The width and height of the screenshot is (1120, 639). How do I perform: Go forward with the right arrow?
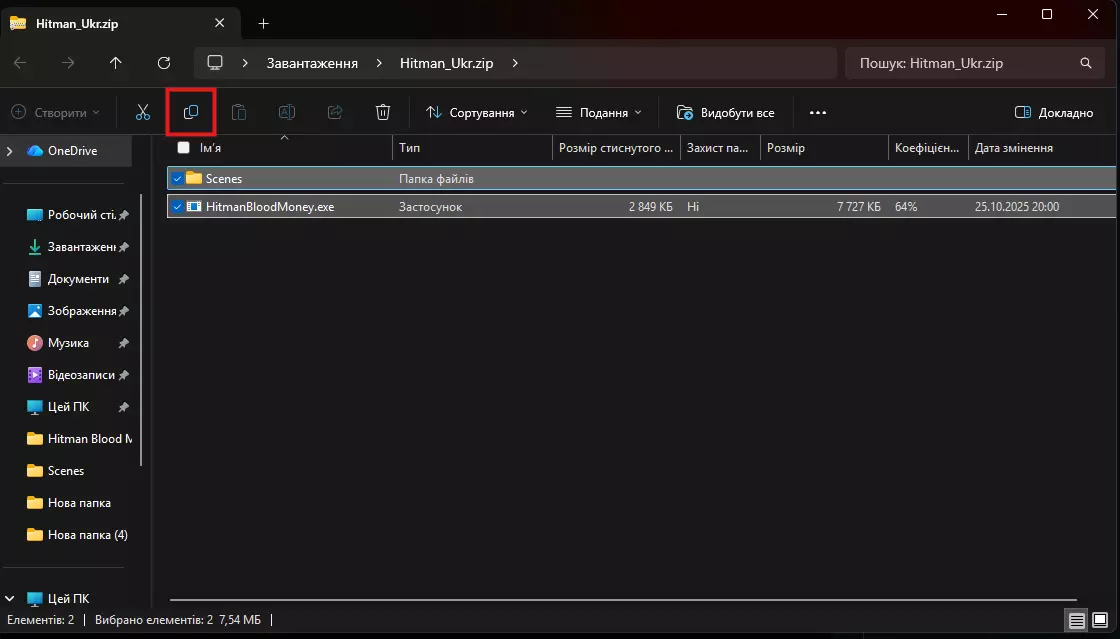tap(68, 63)
